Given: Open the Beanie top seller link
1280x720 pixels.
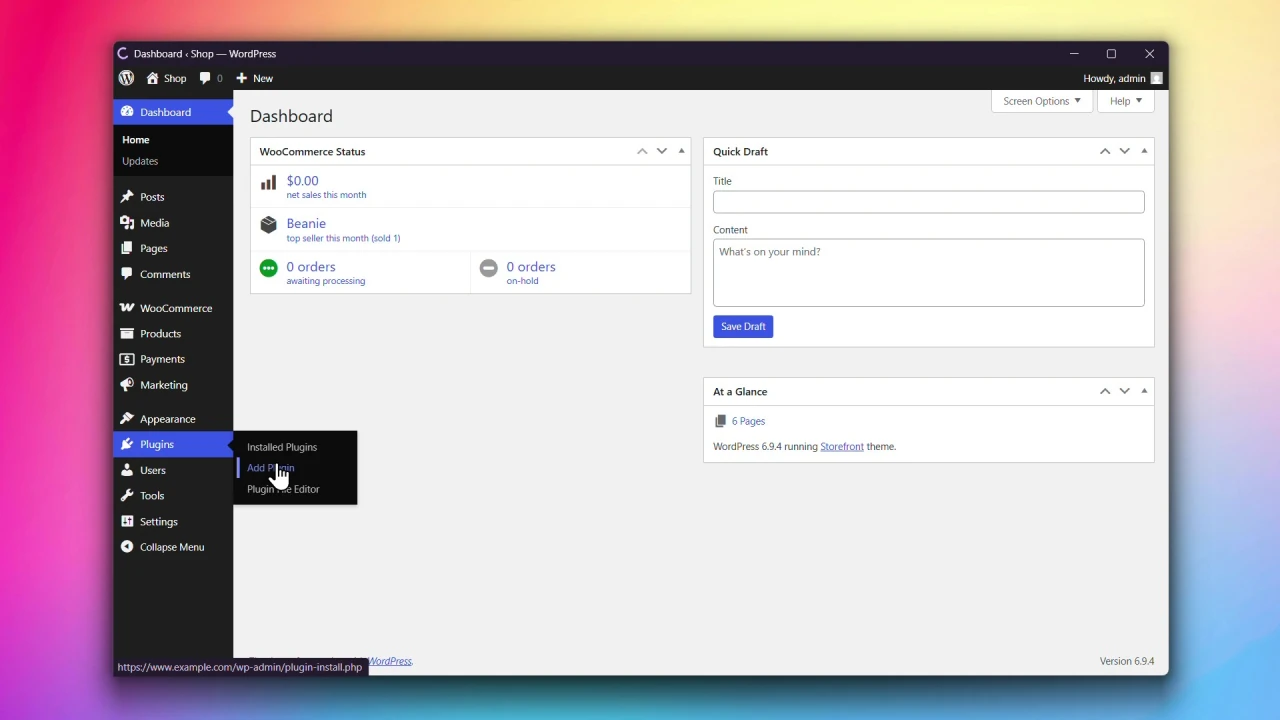Looking at the screenshot, I should 306,223.
